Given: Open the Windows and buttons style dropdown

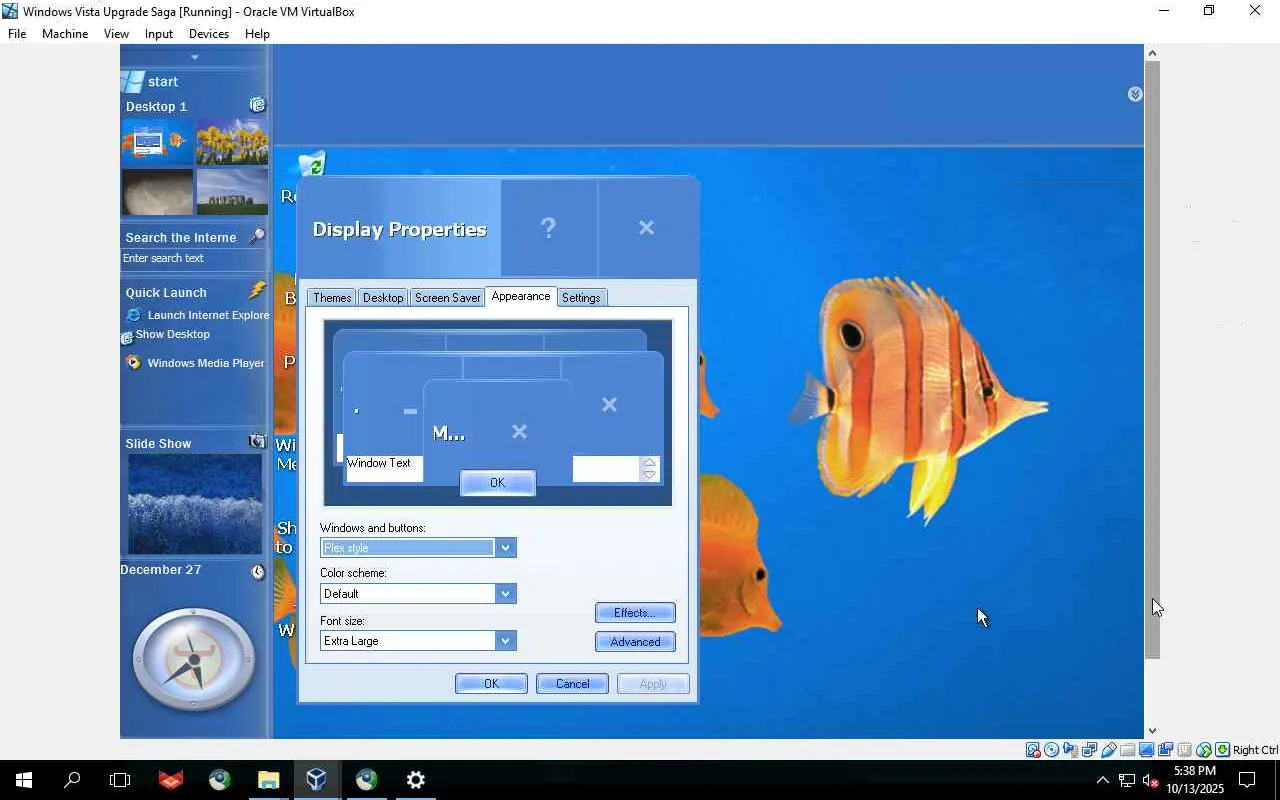Looking at the screenshot, I should point(505,548).
